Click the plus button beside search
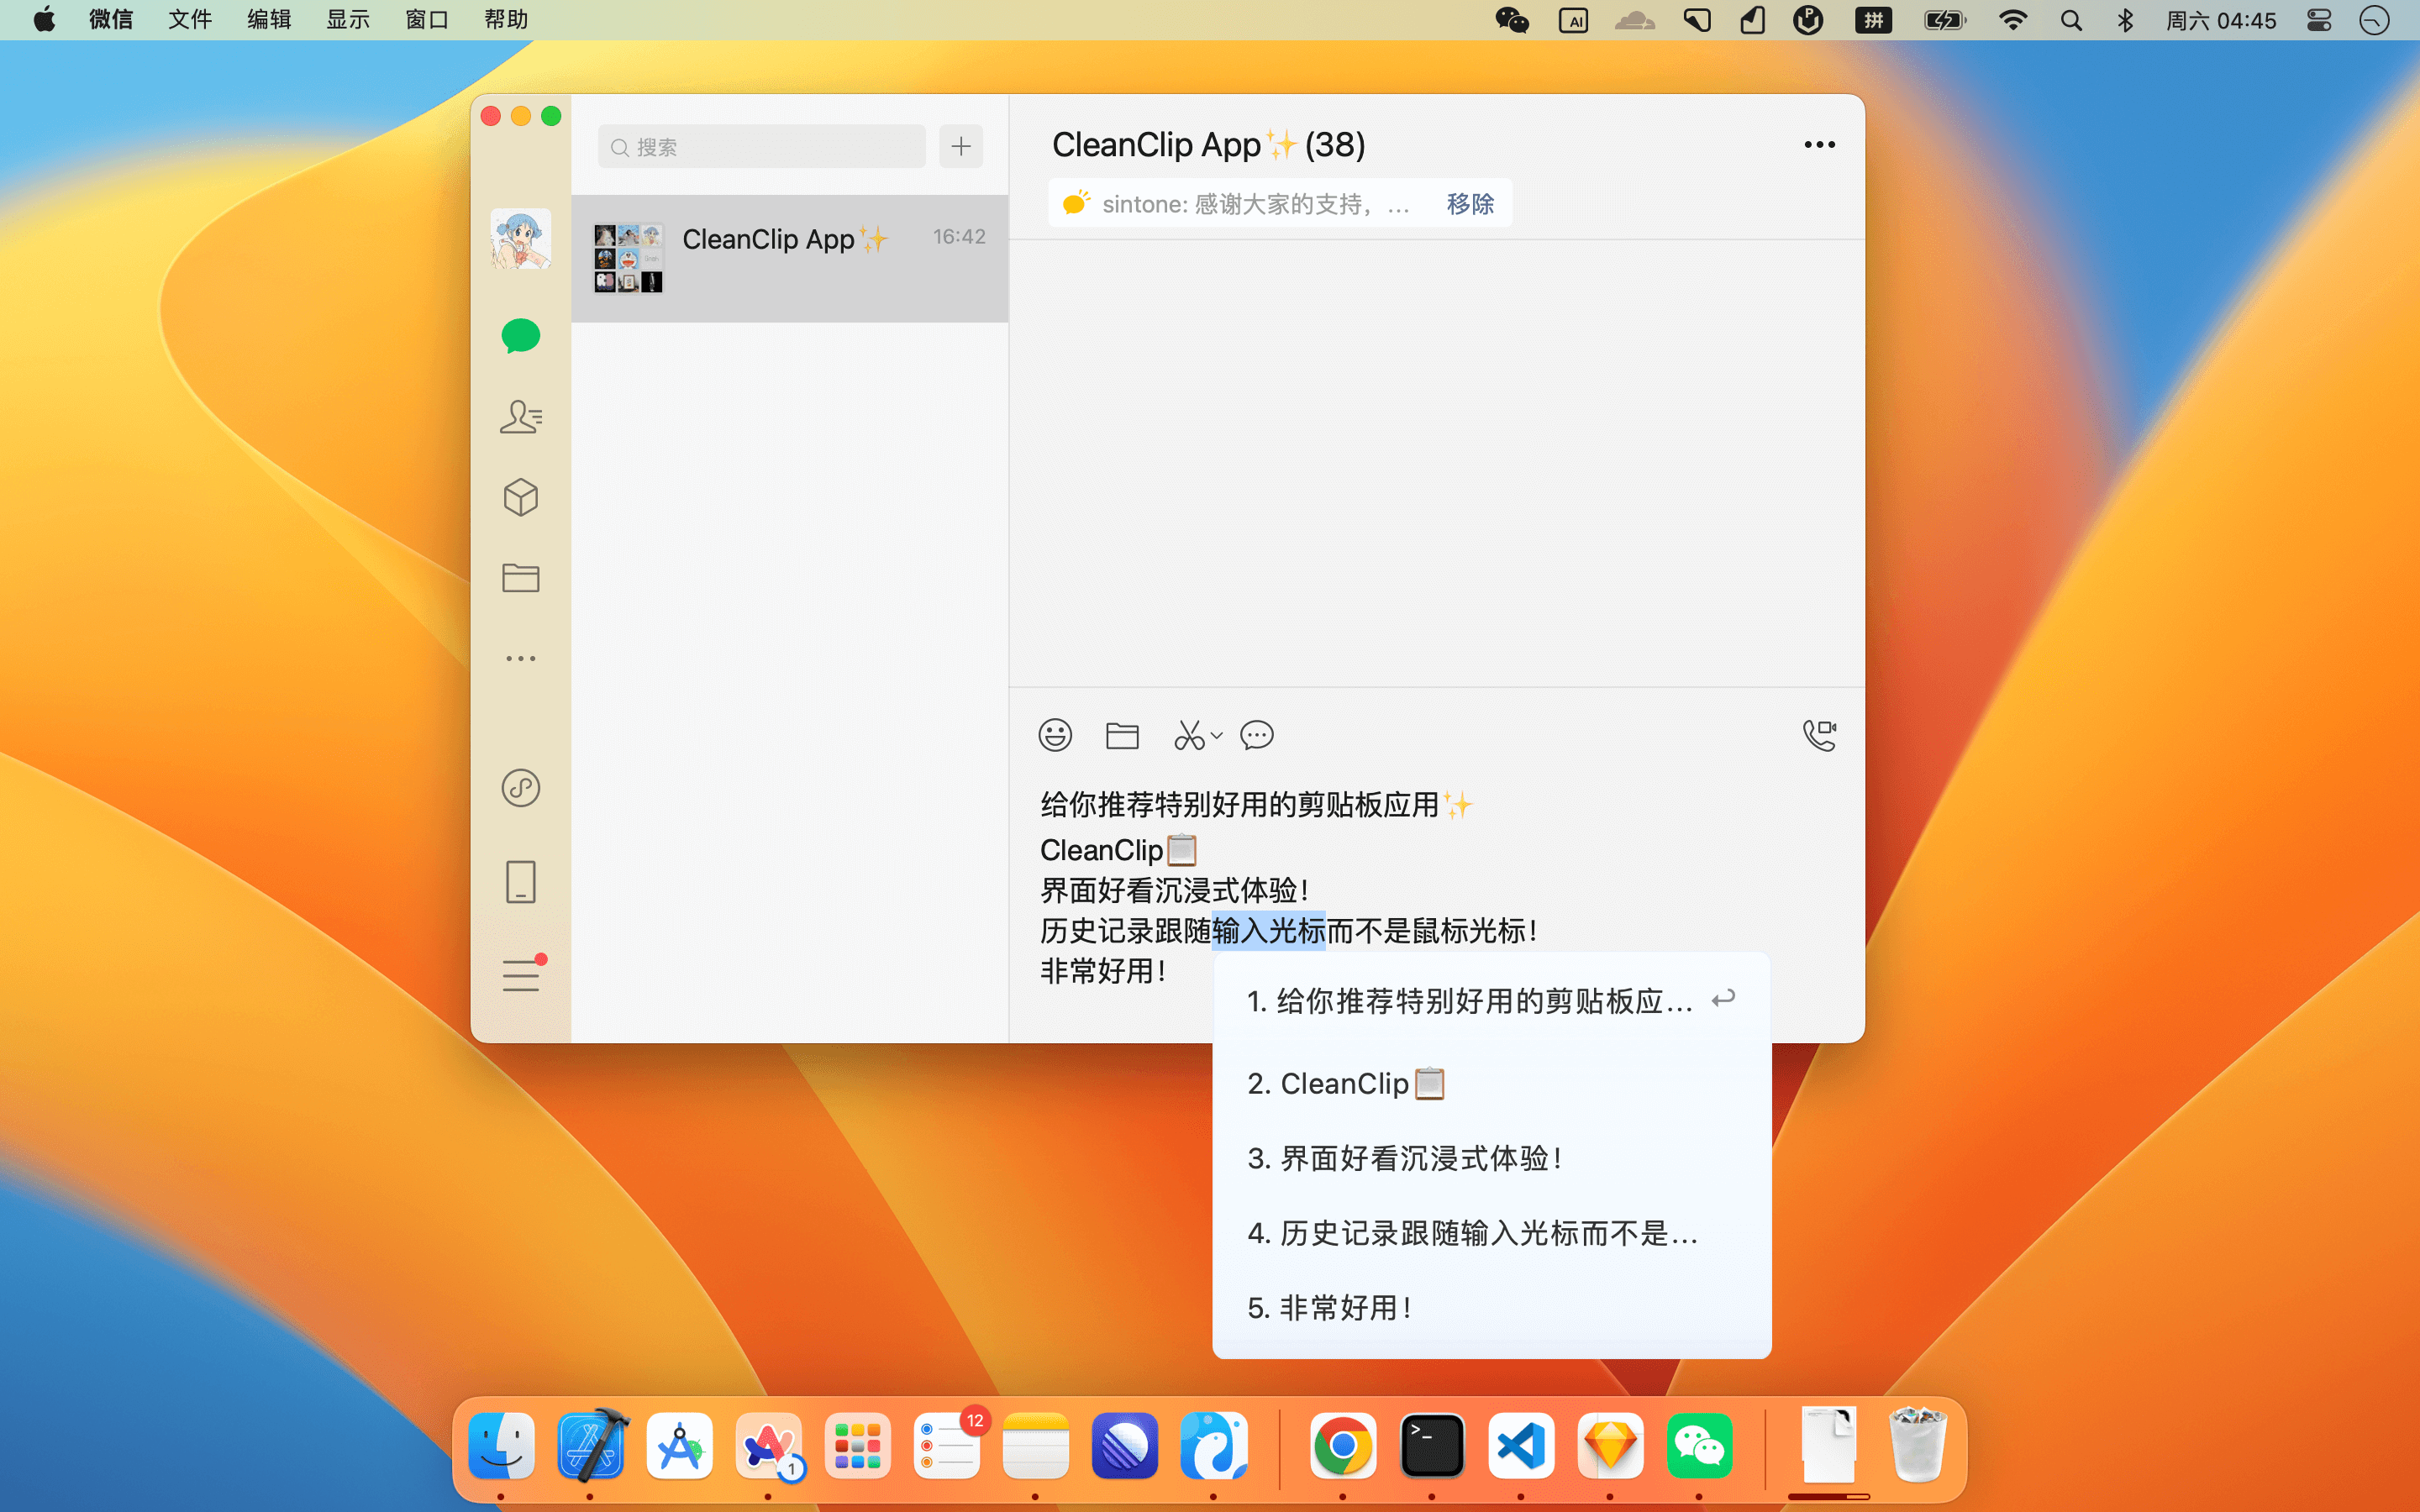This screenshot has width=2420, height=1512. 960,147
